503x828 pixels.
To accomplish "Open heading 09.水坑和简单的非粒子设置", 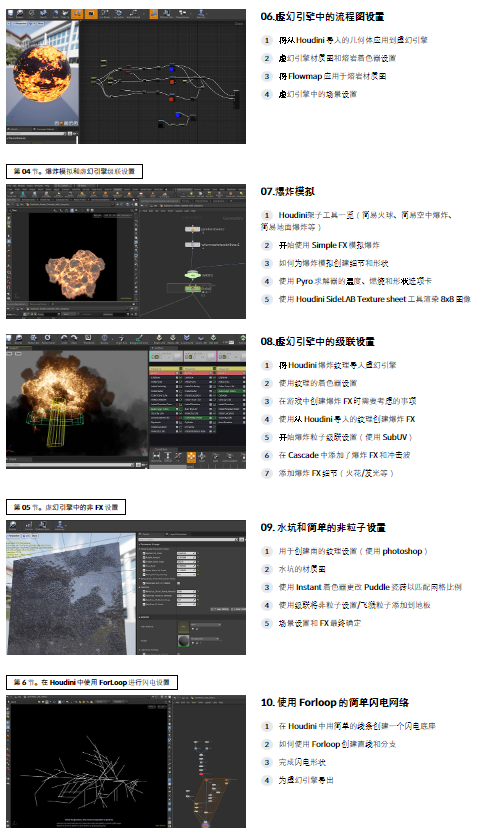I will click(323, 528).
